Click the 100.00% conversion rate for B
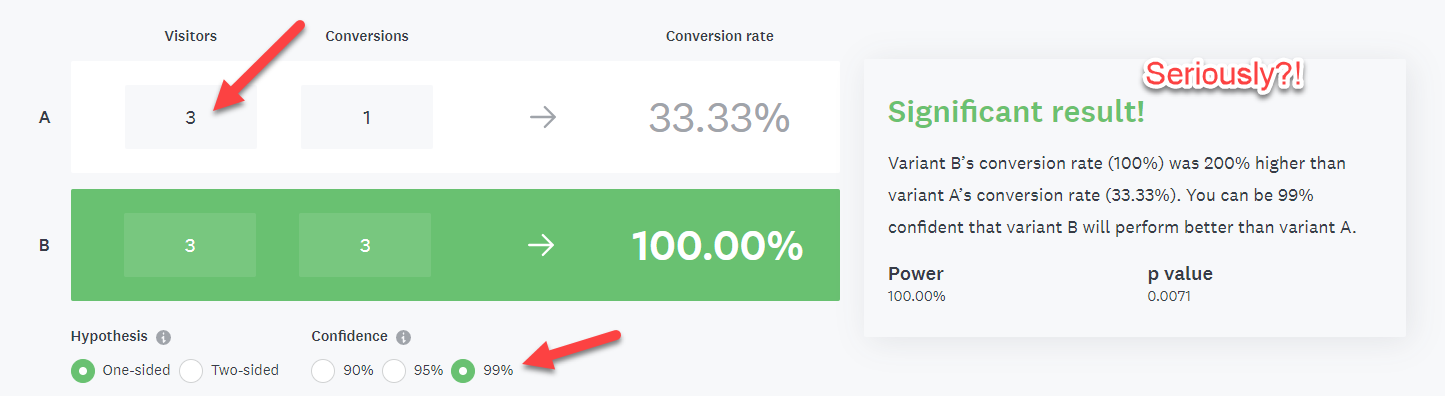Image resolution: width=1445 pixels, height=396 pixels. pos(717,246)
